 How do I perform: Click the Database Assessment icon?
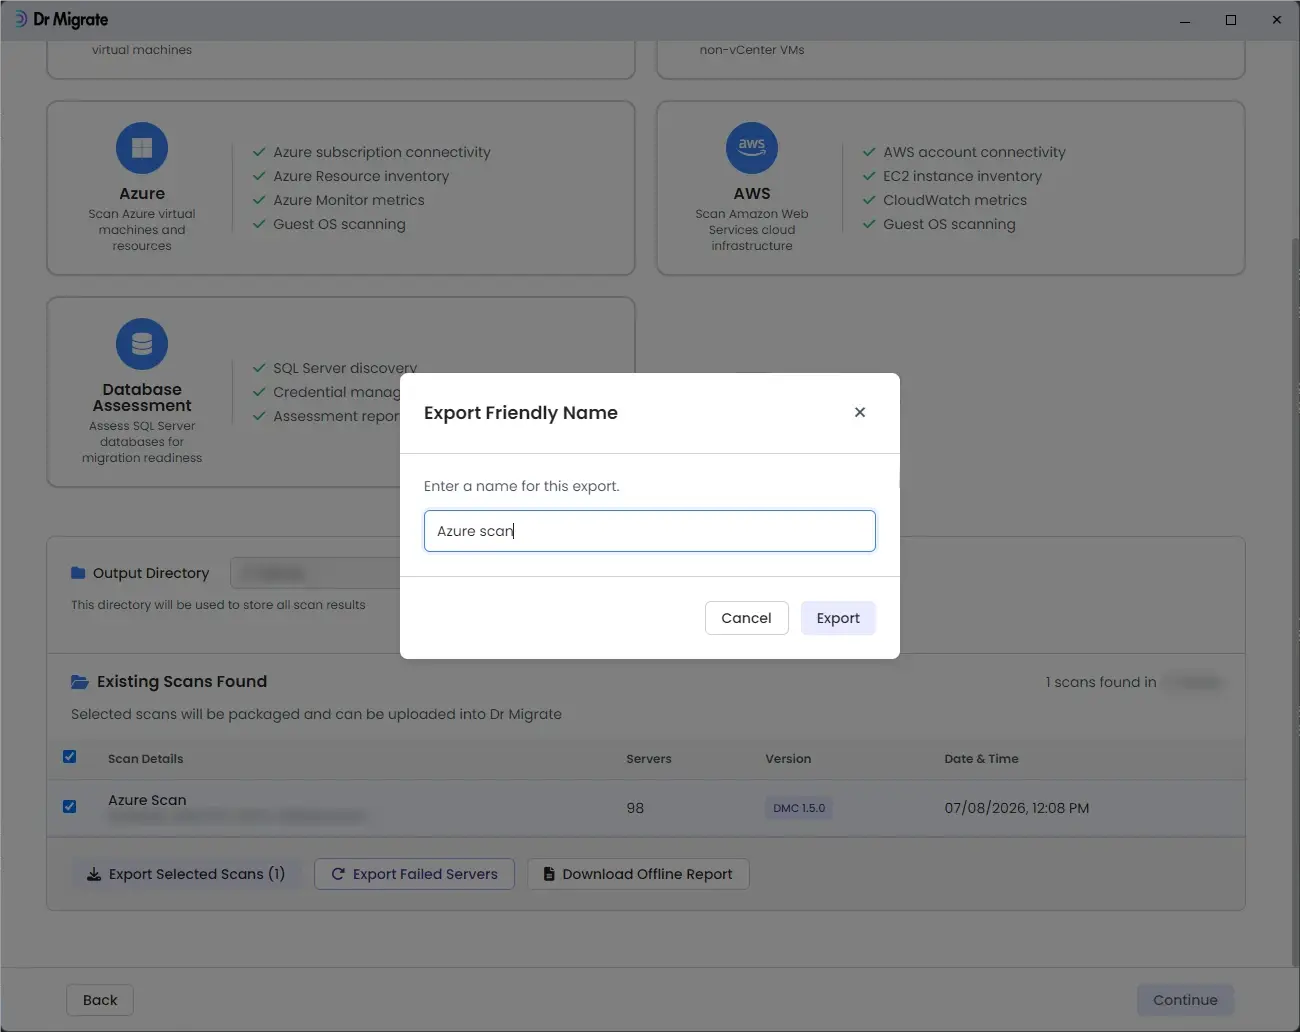(x=142, y=344)
